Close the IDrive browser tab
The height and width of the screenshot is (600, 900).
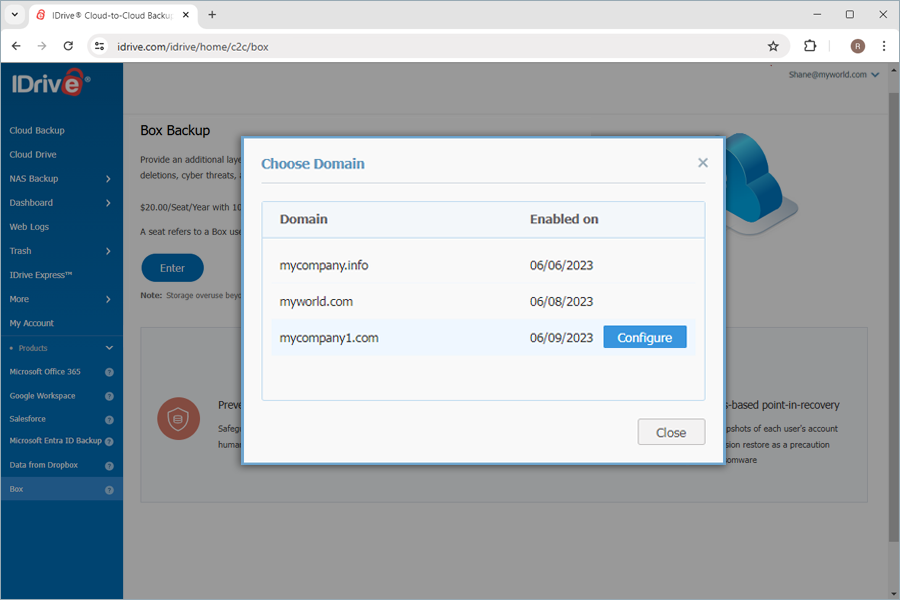(185, 15)
